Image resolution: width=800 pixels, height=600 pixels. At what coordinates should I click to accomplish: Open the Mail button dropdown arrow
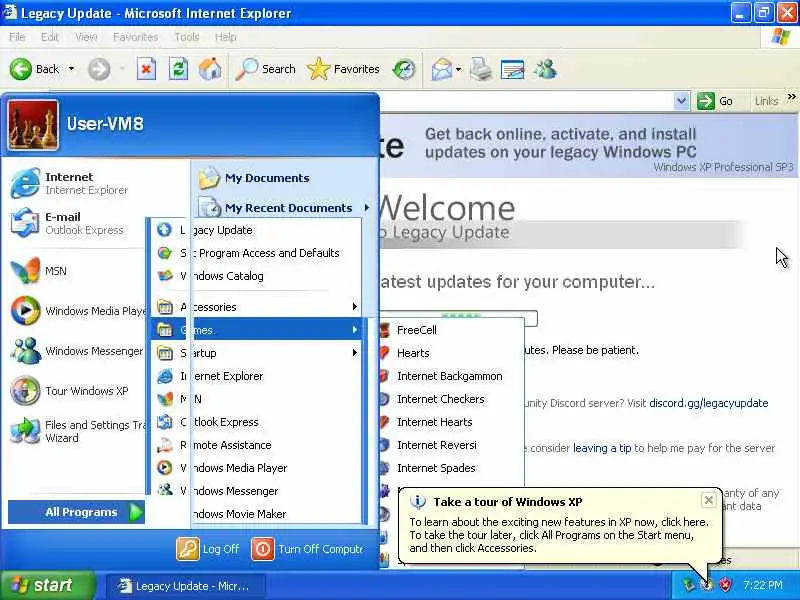click(458, 69)
